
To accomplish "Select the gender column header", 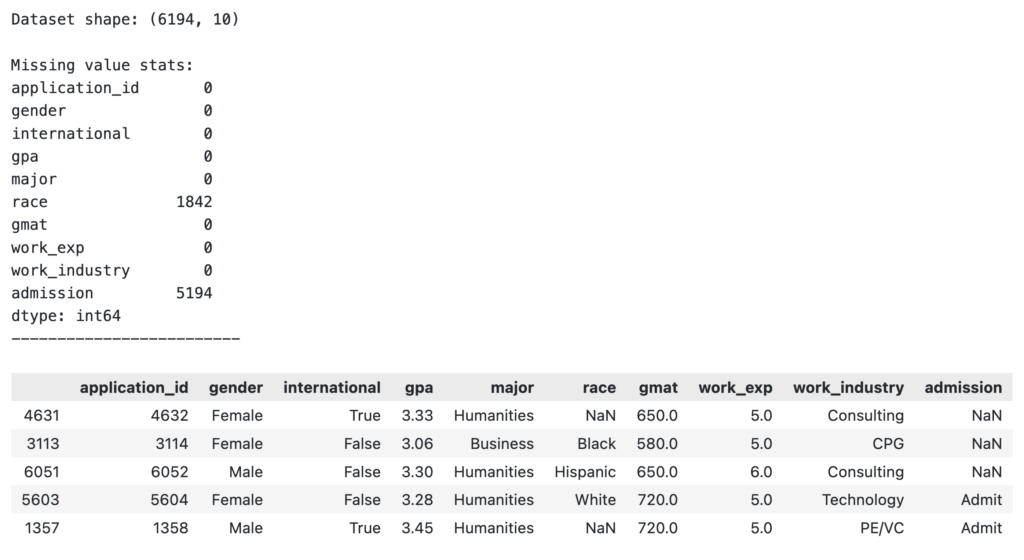I will tap(235, 387).
